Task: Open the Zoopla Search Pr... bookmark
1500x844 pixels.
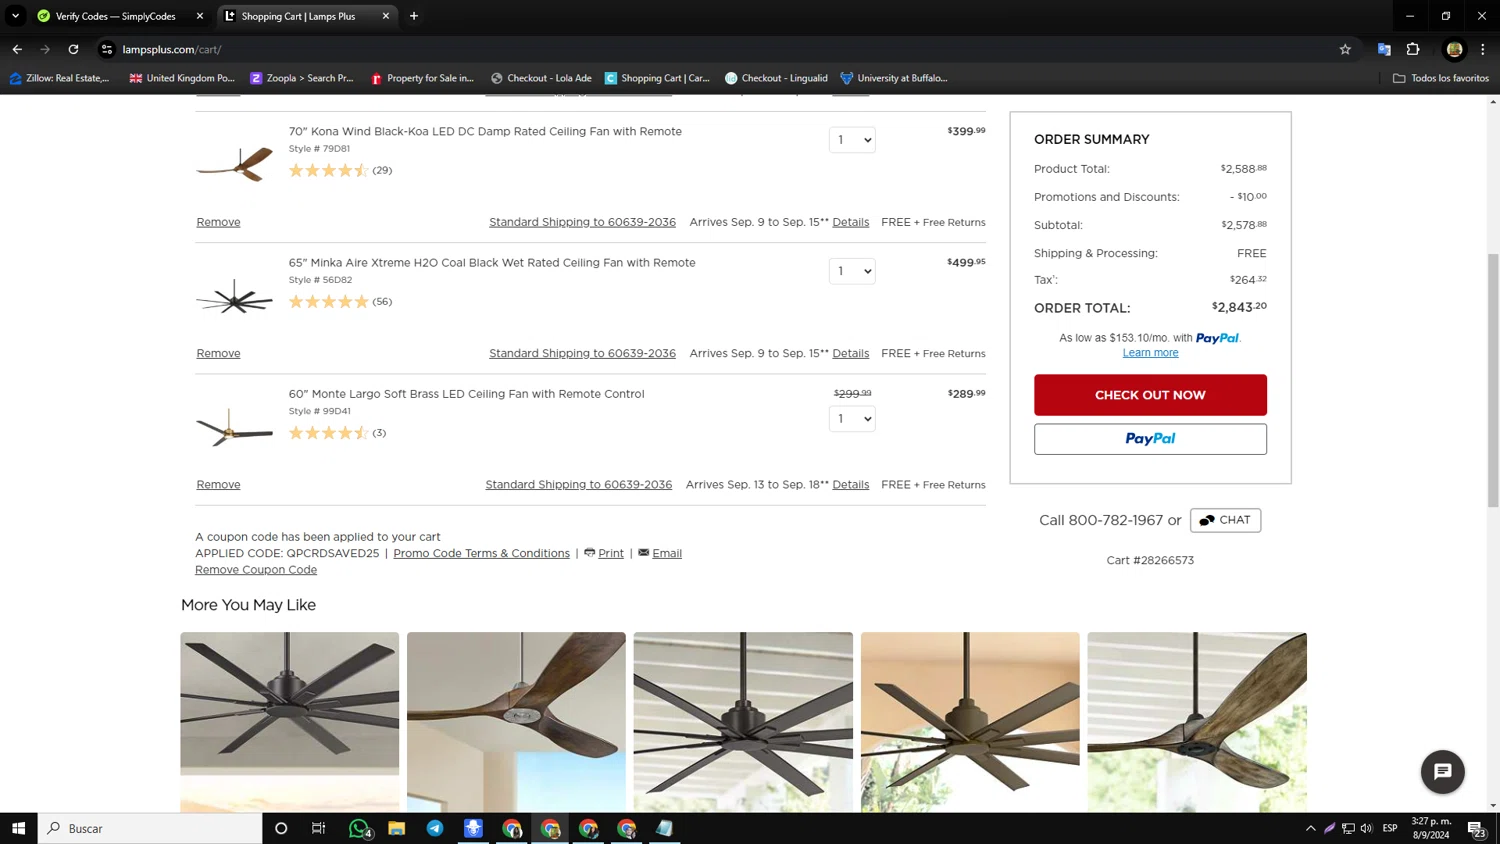Action: click(x=302, y=78)
